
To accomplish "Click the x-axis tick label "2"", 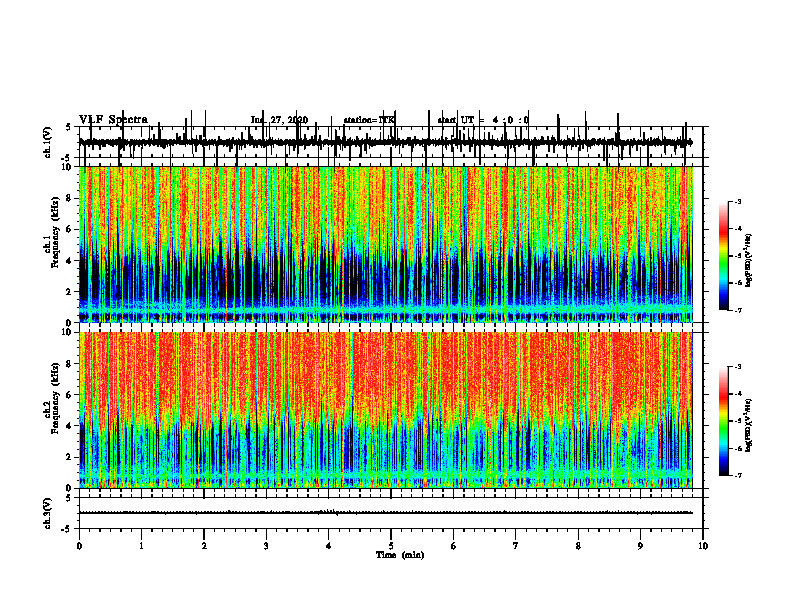I will pyautogui.click(x=204, y=546).
